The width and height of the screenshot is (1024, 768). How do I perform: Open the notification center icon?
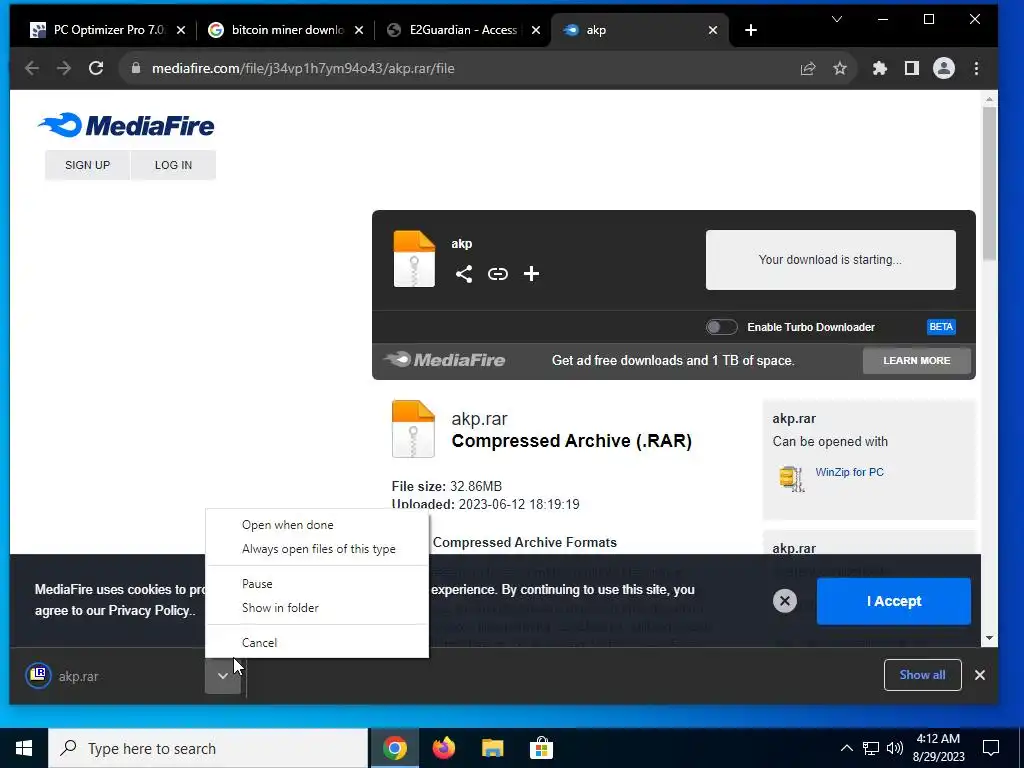click(x=991, y=748)
